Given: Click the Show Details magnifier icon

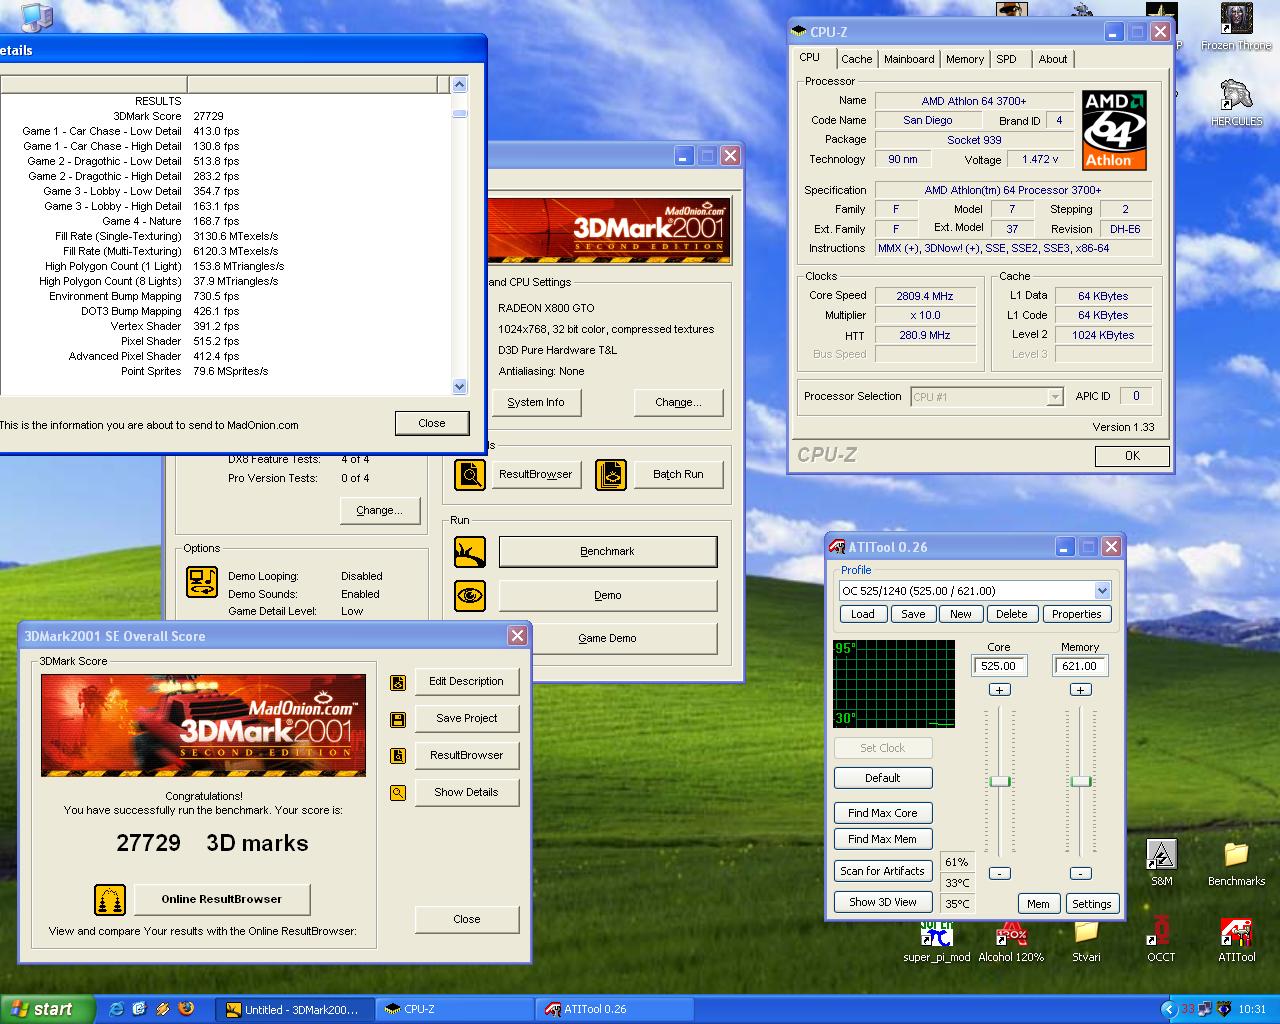Looking at the screenshot, I should tap(398, 793).
